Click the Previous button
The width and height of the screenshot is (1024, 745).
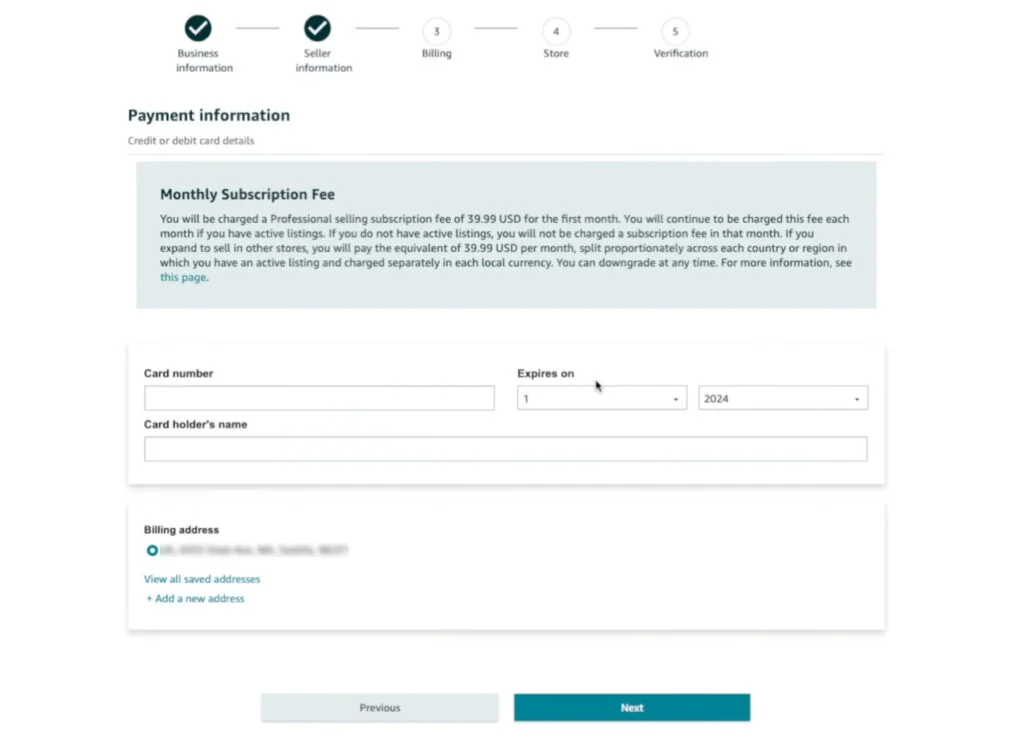379,707
